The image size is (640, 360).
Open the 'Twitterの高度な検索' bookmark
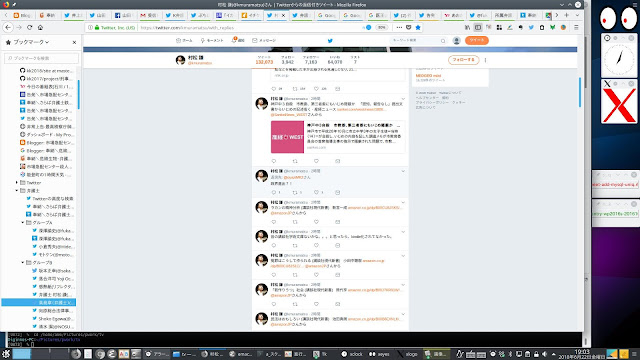tap(50, 198)
